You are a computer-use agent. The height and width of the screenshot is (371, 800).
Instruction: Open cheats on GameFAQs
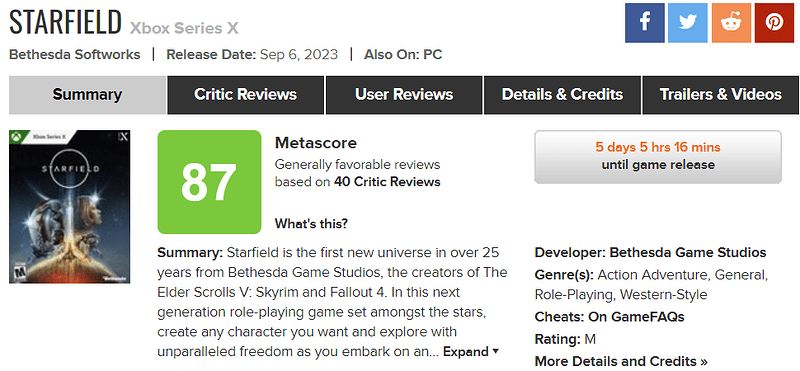[x=636, y=317]
